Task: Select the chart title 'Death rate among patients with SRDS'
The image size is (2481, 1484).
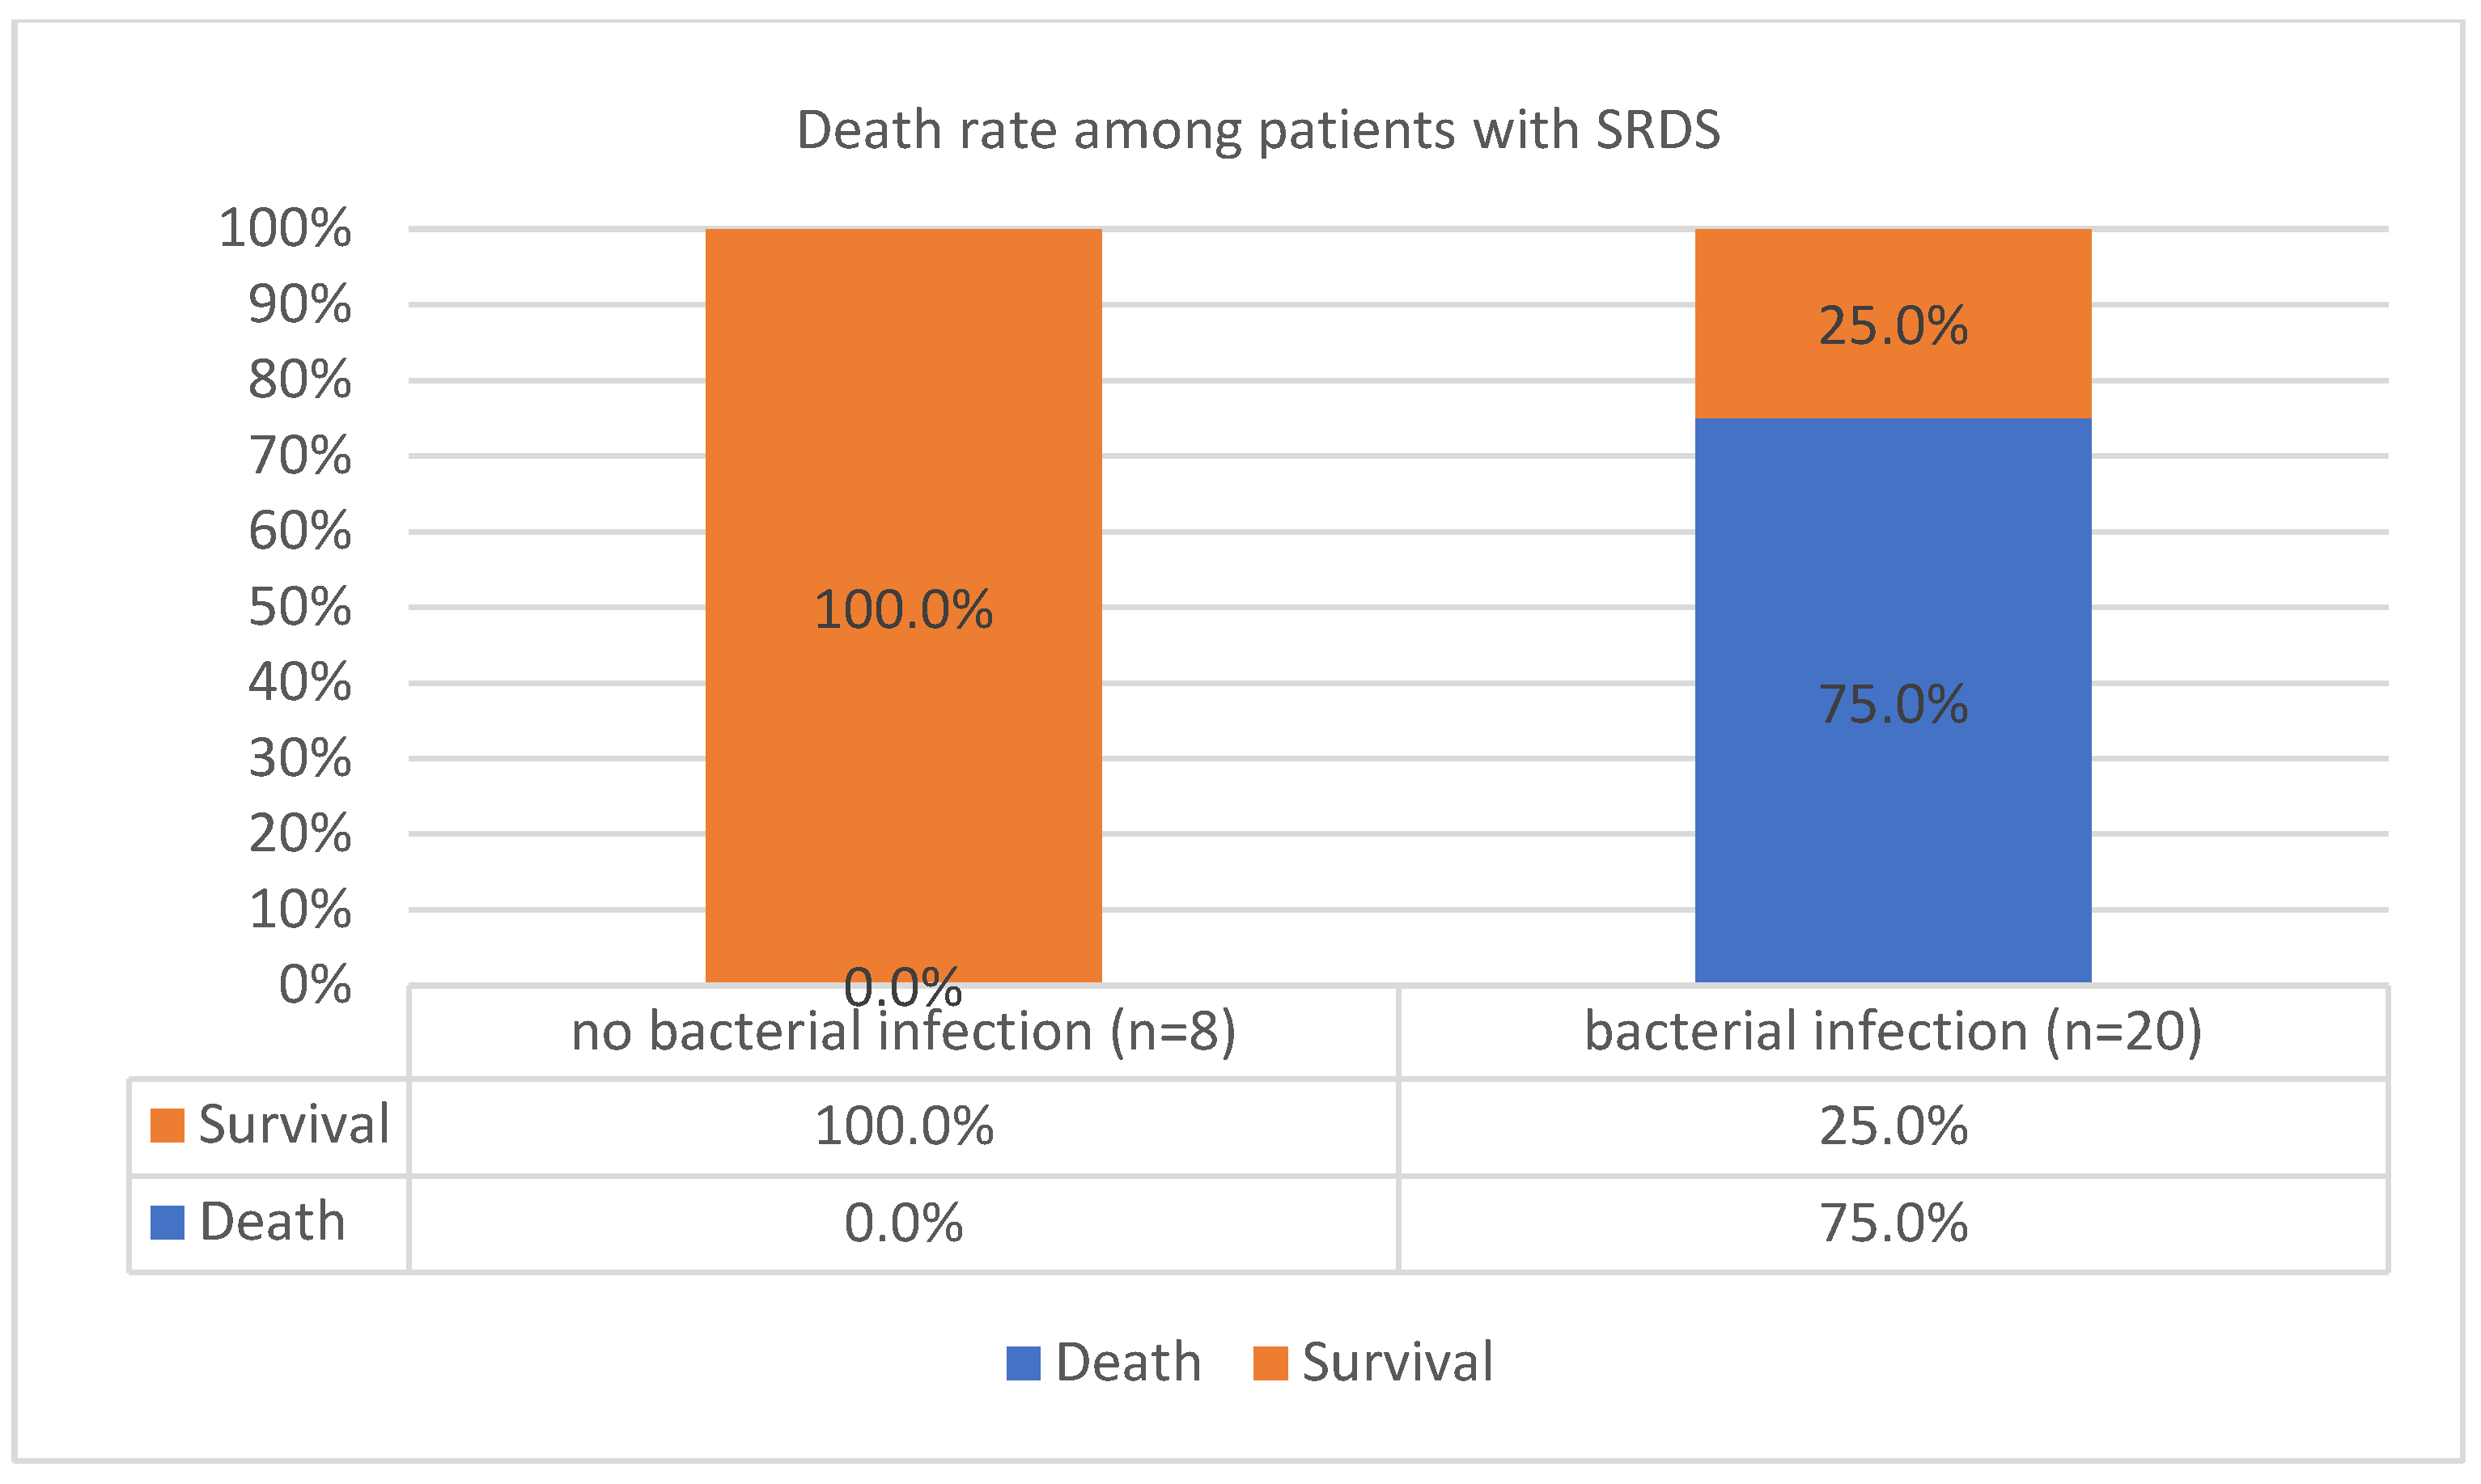Action: (x=1258, y=130)
